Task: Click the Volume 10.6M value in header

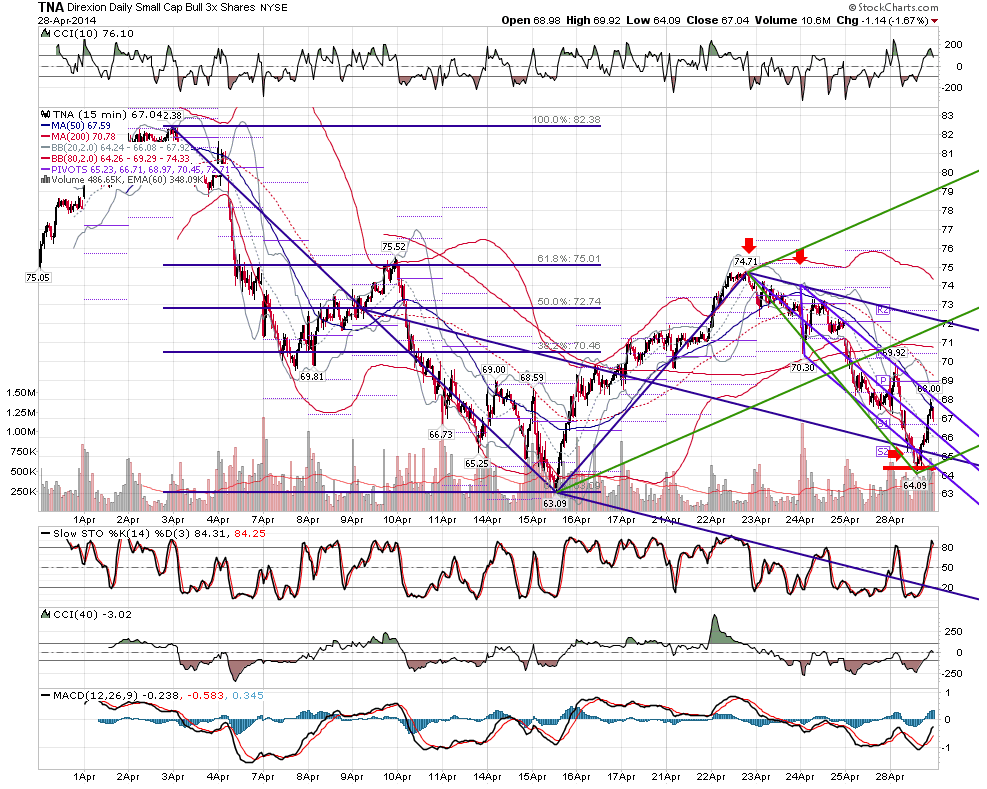Action: (793, 20)
